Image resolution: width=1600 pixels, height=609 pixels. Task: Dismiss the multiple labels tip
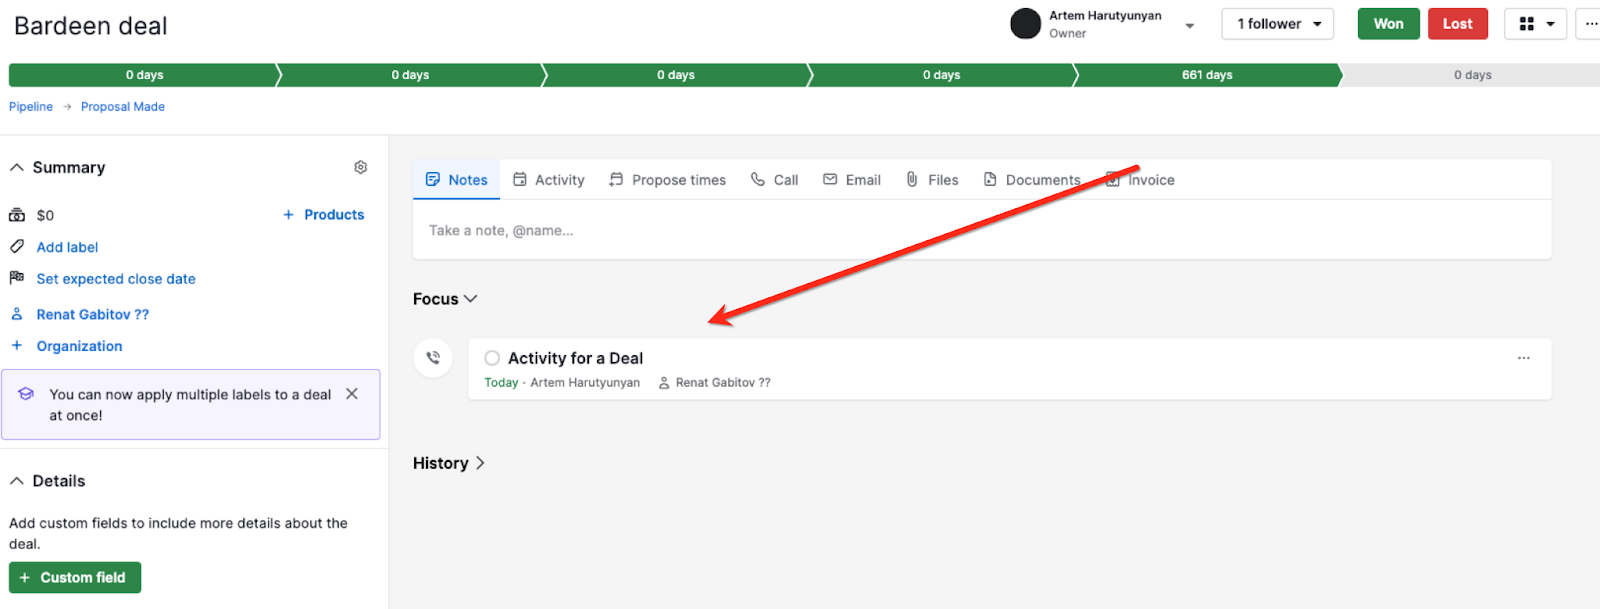[x=352, y=394]
